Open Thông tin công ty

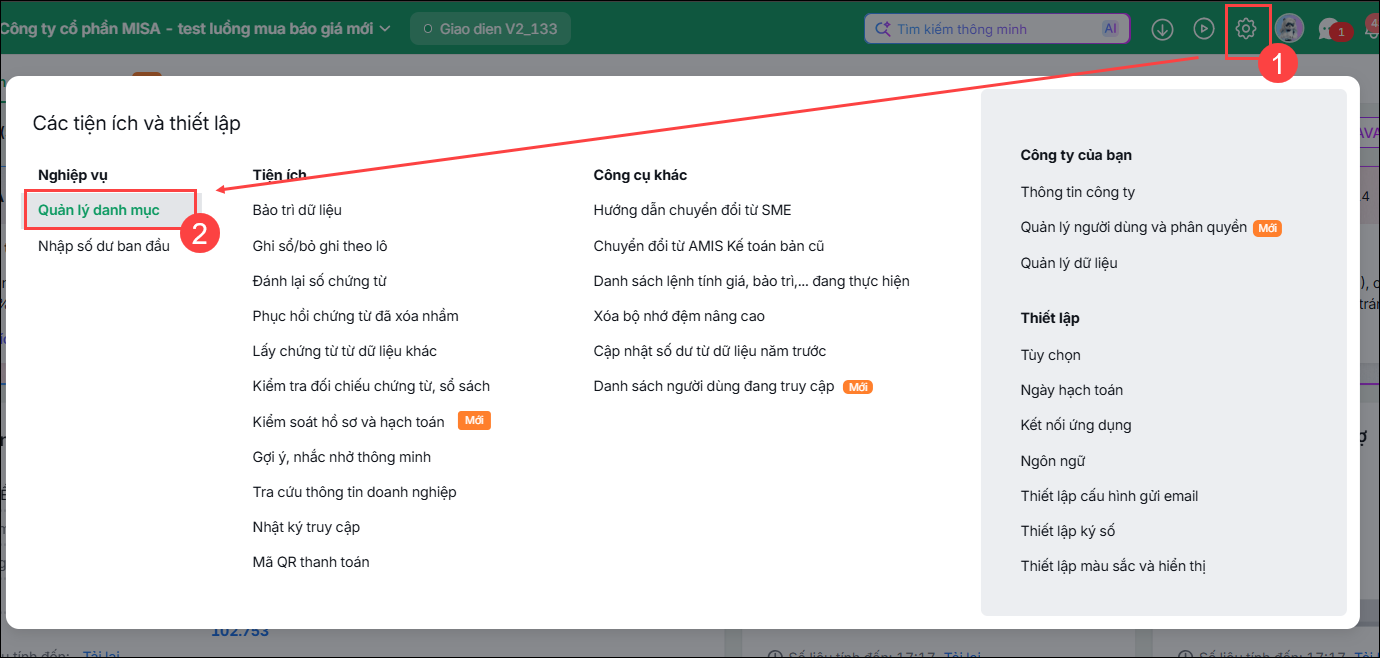(1078, 192)
